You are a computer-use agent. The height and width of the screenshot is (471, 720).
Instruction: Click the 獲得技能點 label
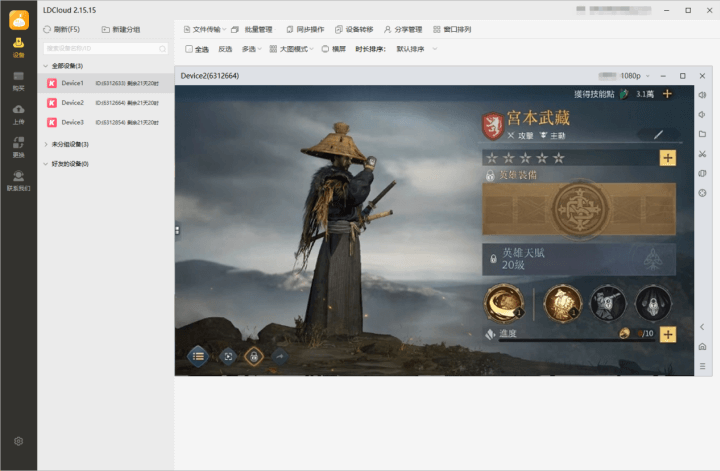594,94
